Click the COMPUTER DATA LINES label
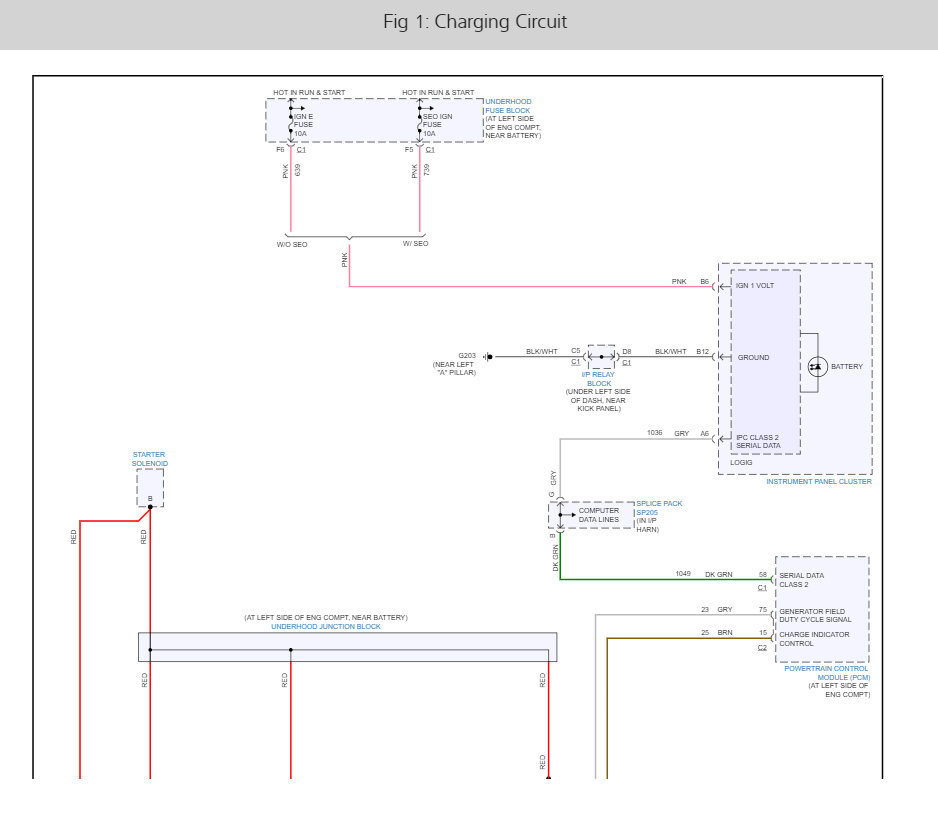 (598, 514)
